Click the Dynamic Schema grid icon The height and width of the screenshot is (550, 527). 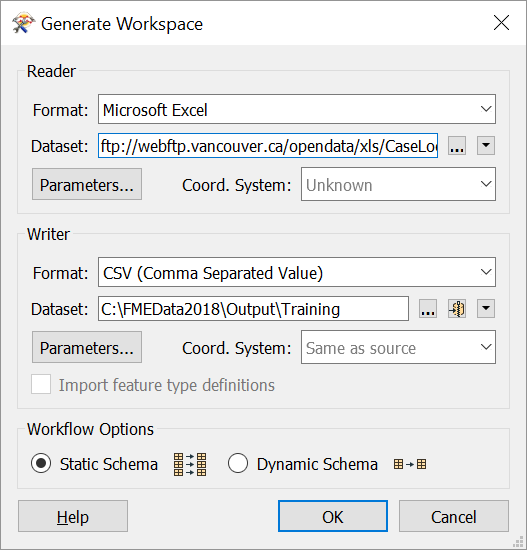(x=410, y=464)
